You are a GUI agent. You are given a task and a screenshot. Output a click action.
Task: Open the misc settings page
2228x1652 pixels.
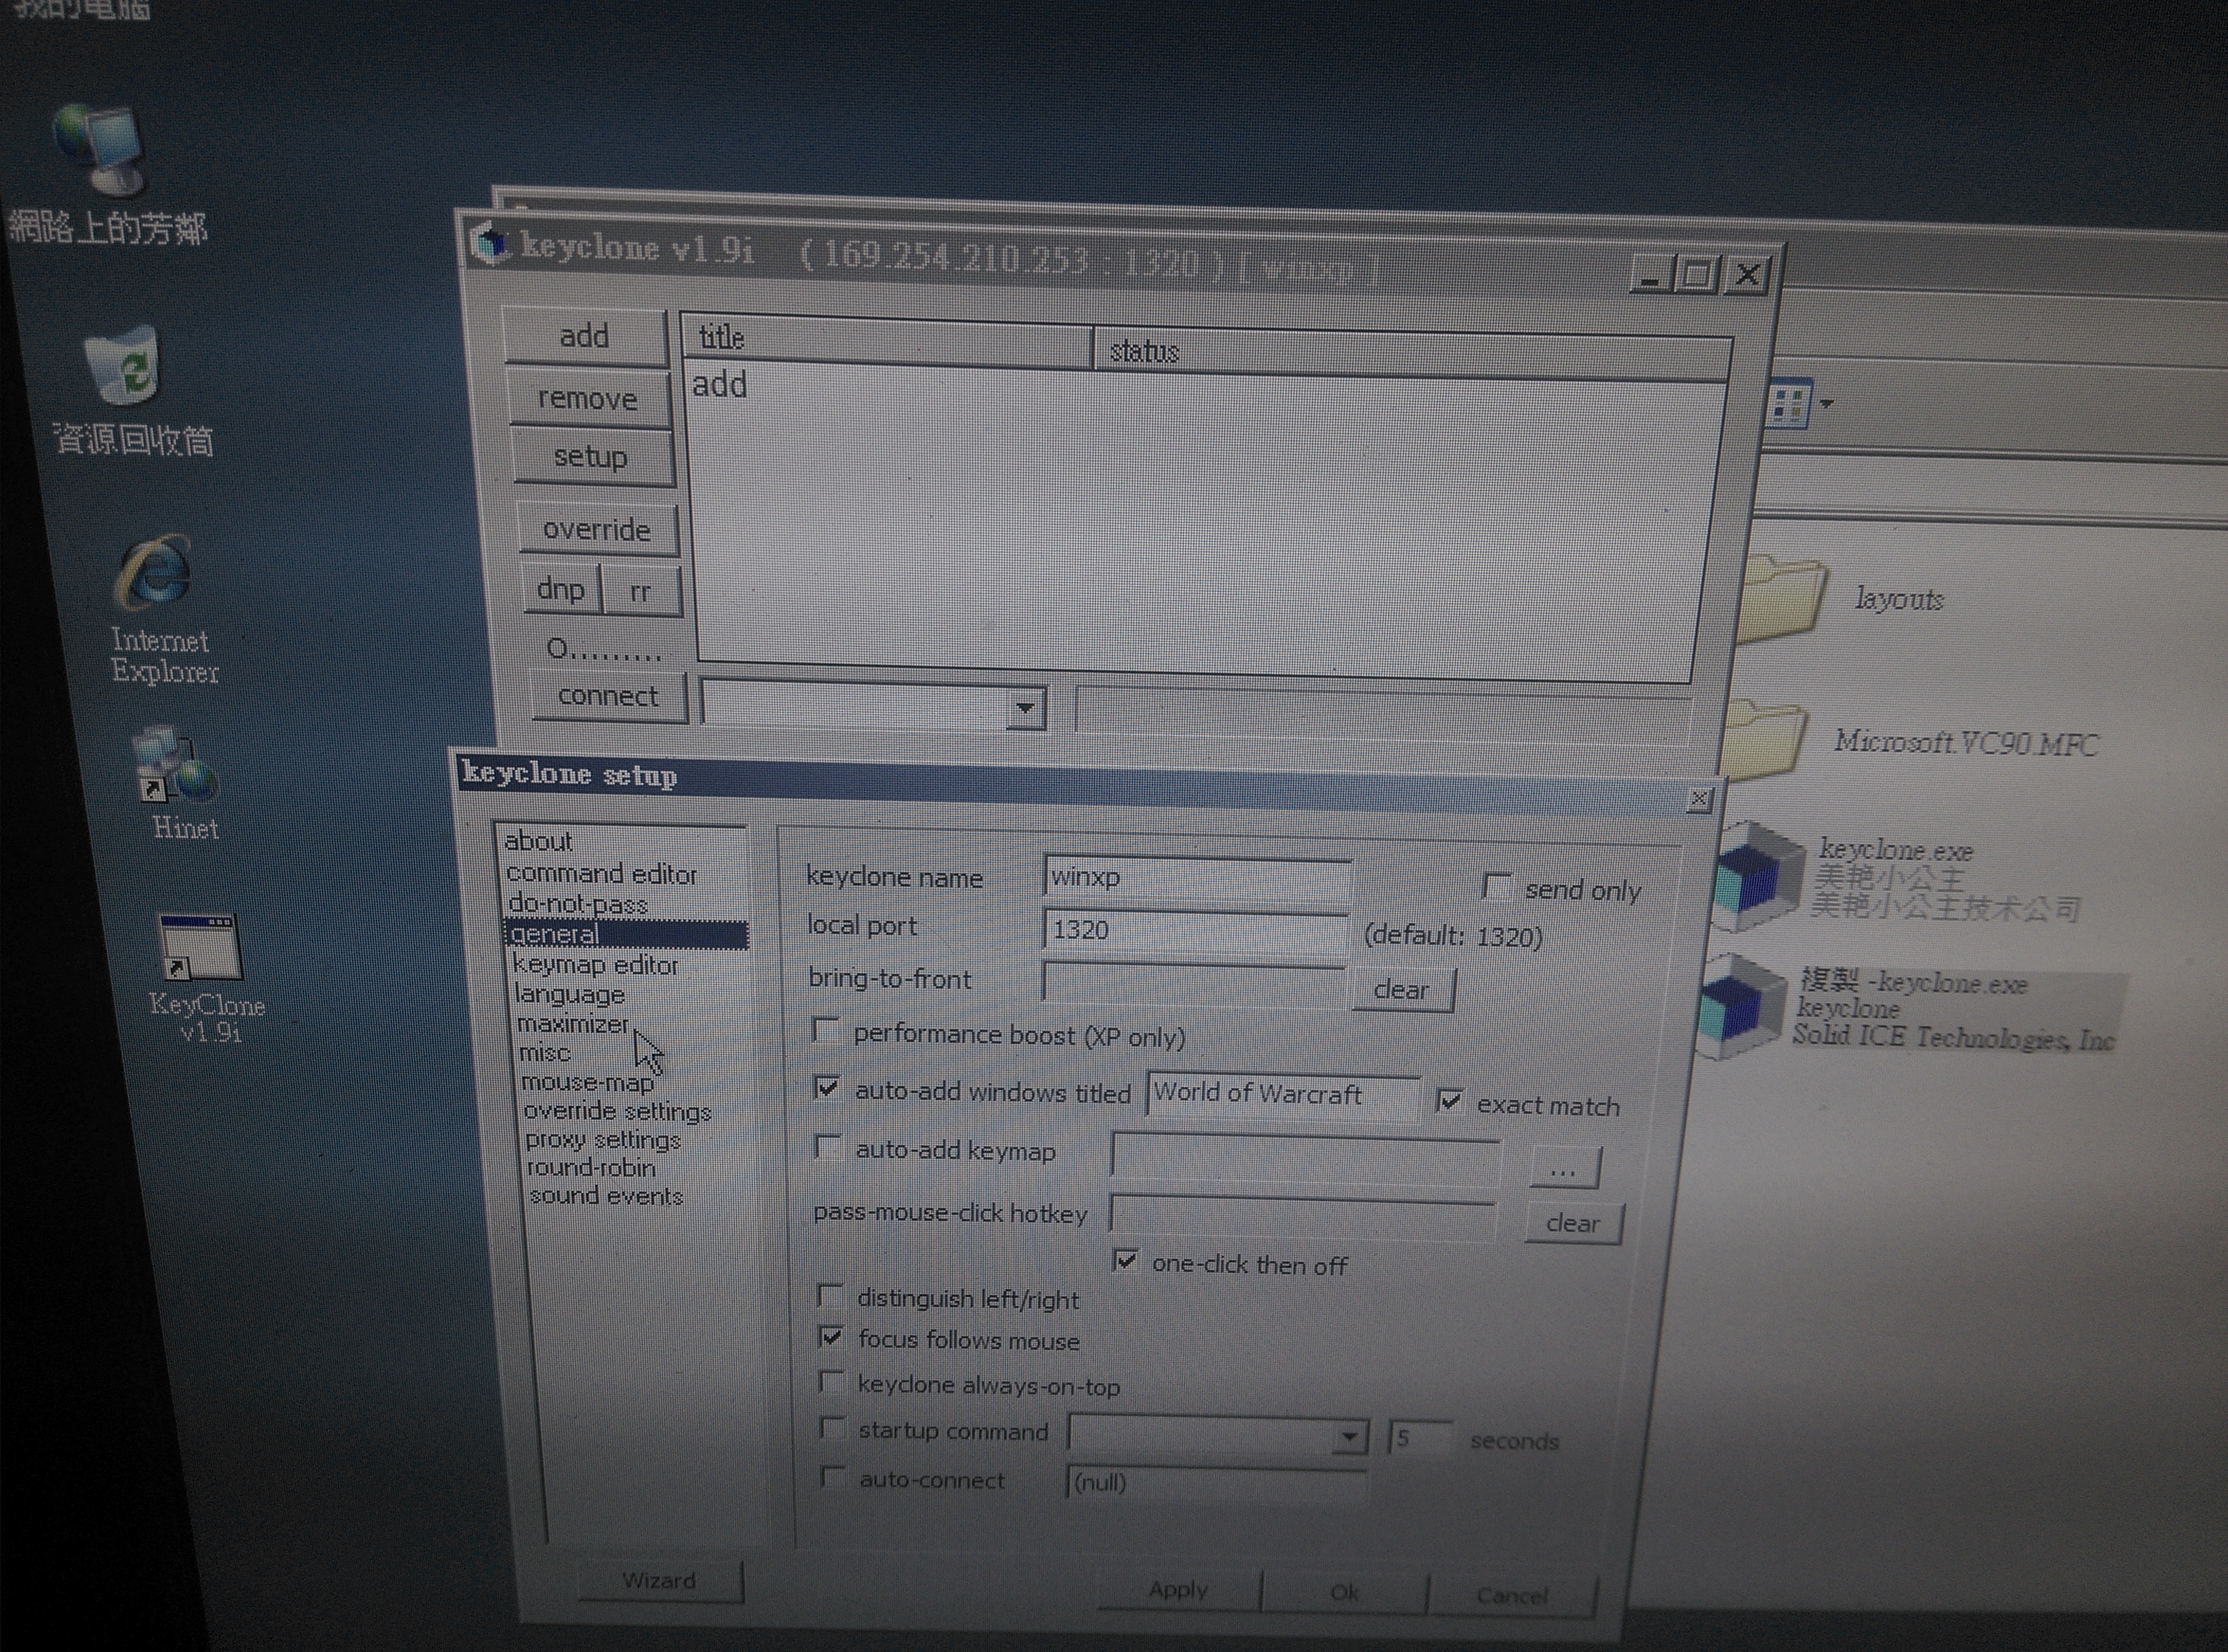545,1053
